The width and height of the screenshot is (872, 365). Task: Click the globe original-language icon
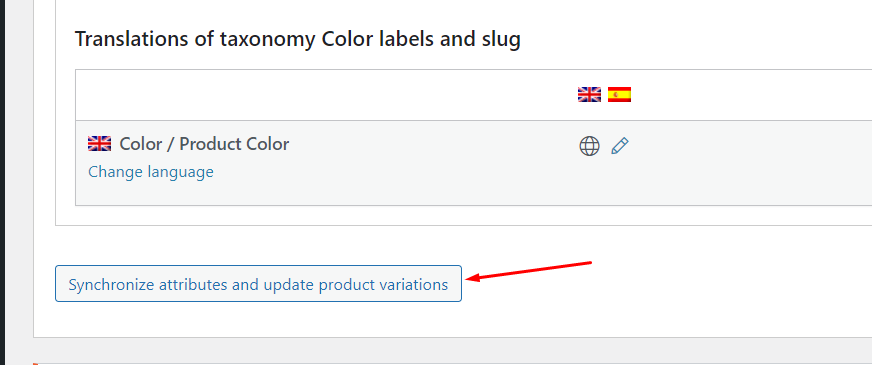(589, 146)
